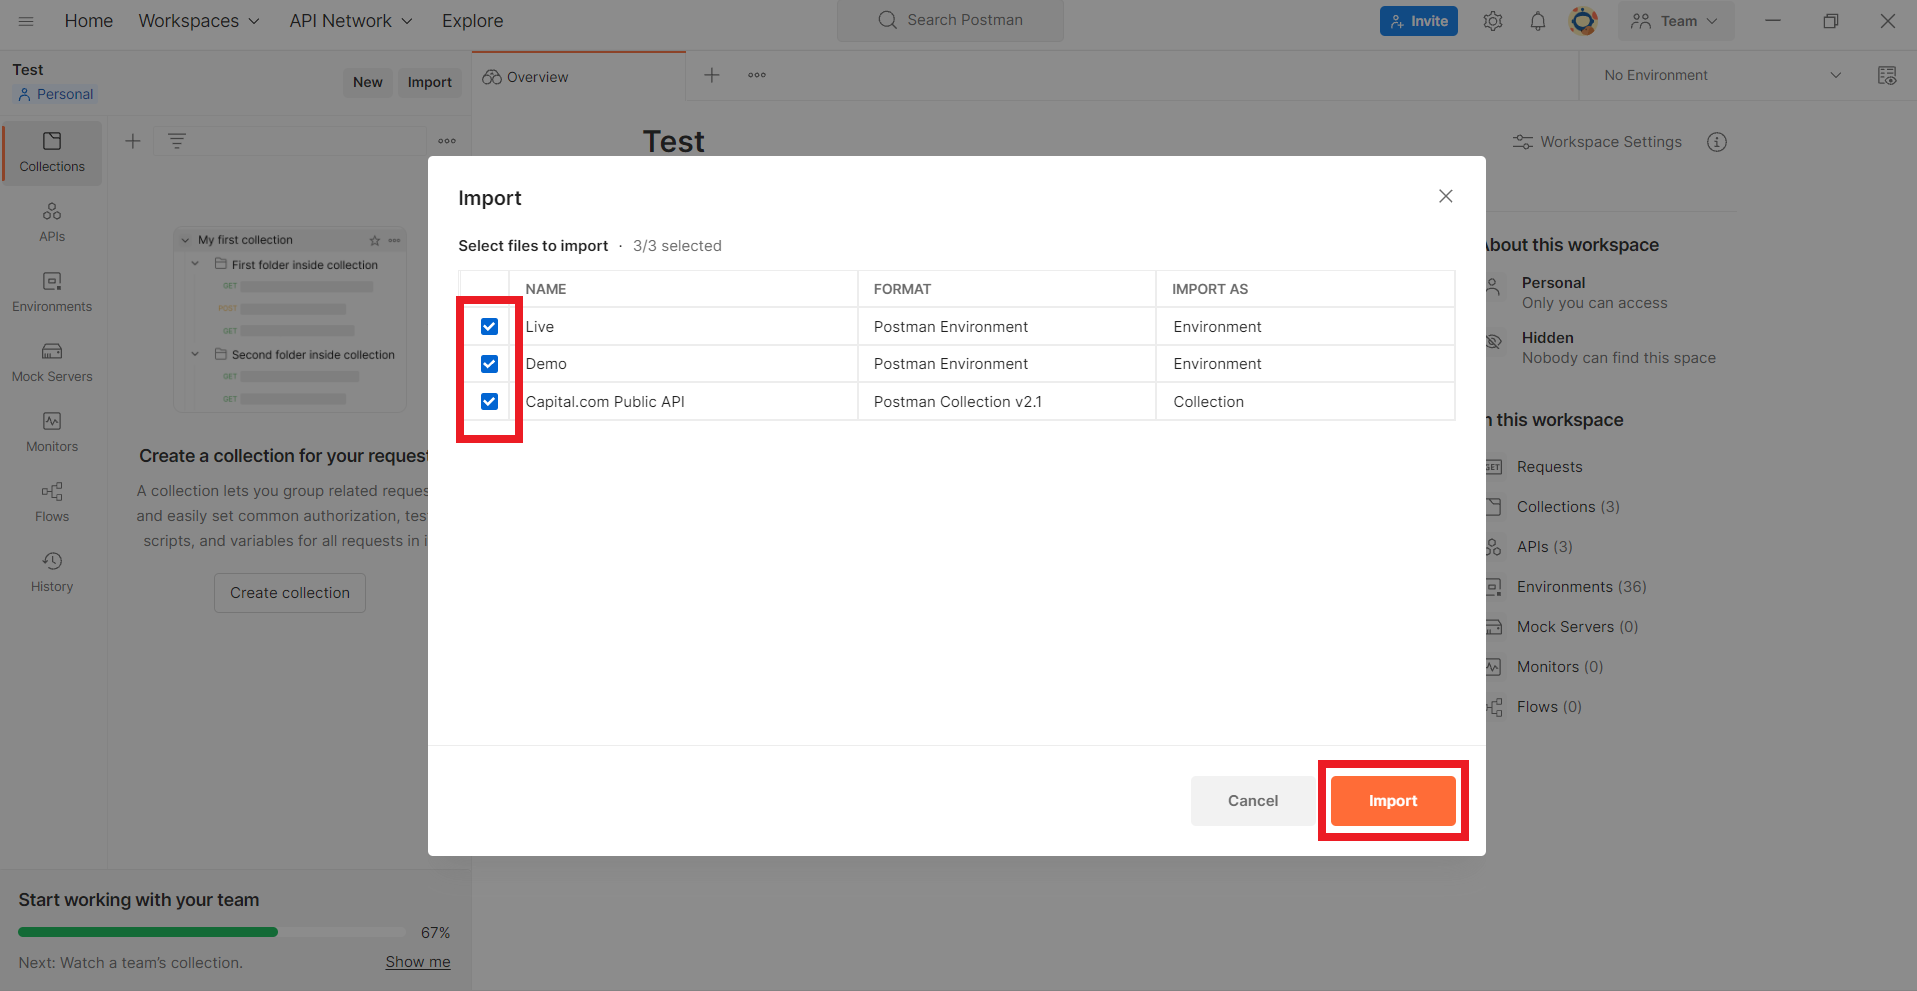Click the Show me link
The width and height of the screenshot is (1917, 991).
click(x=418, y=962)
